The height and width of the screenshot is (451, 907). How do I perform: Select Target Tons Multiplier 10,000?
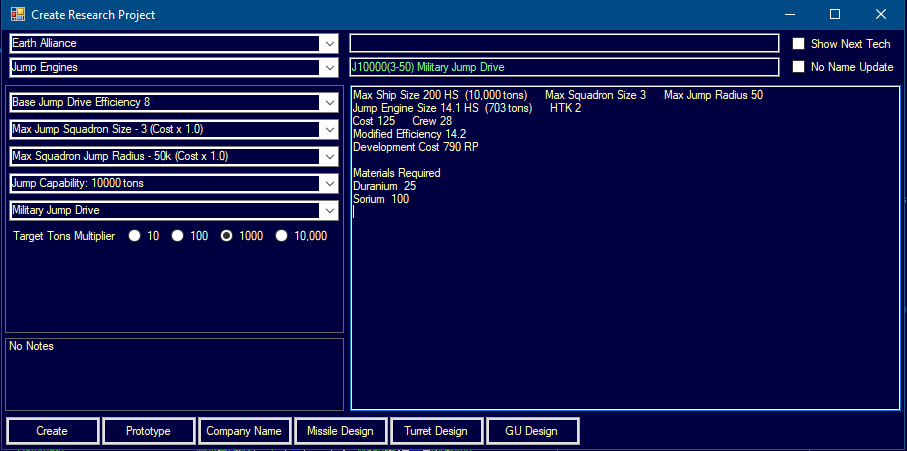click(282, 236)
